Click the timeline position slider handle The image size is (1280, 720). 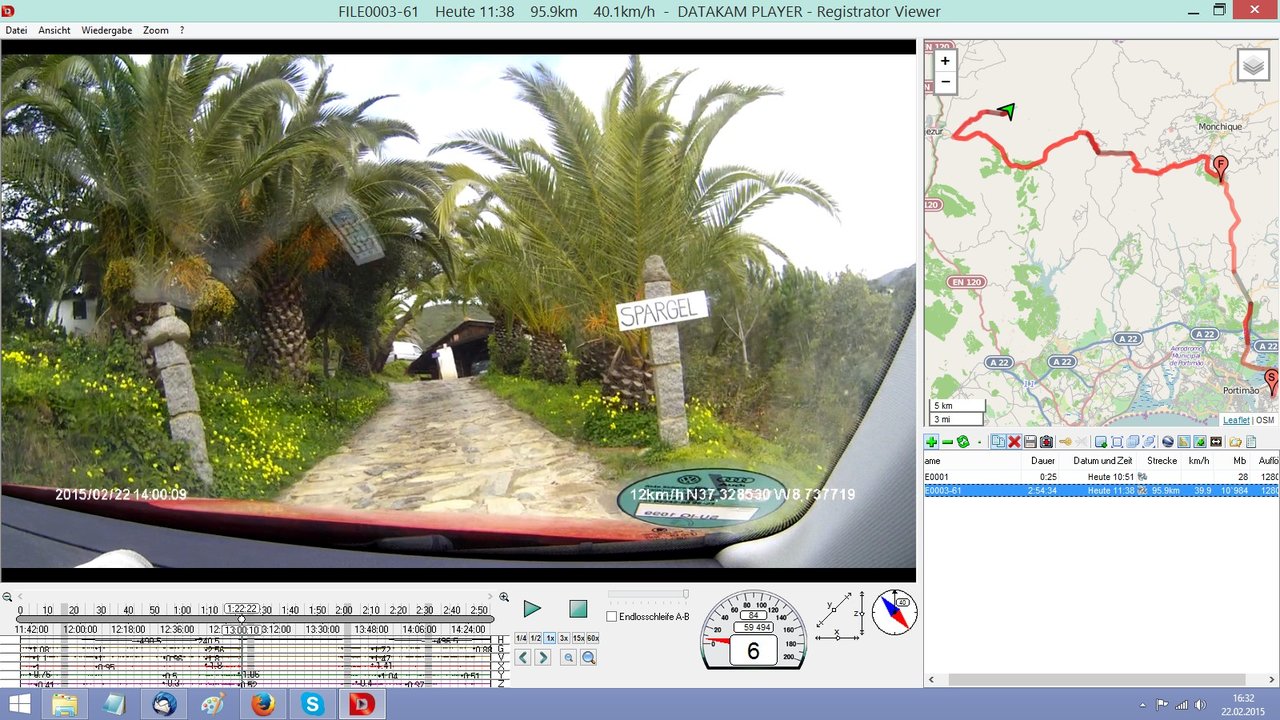click(x=241, y=619)
